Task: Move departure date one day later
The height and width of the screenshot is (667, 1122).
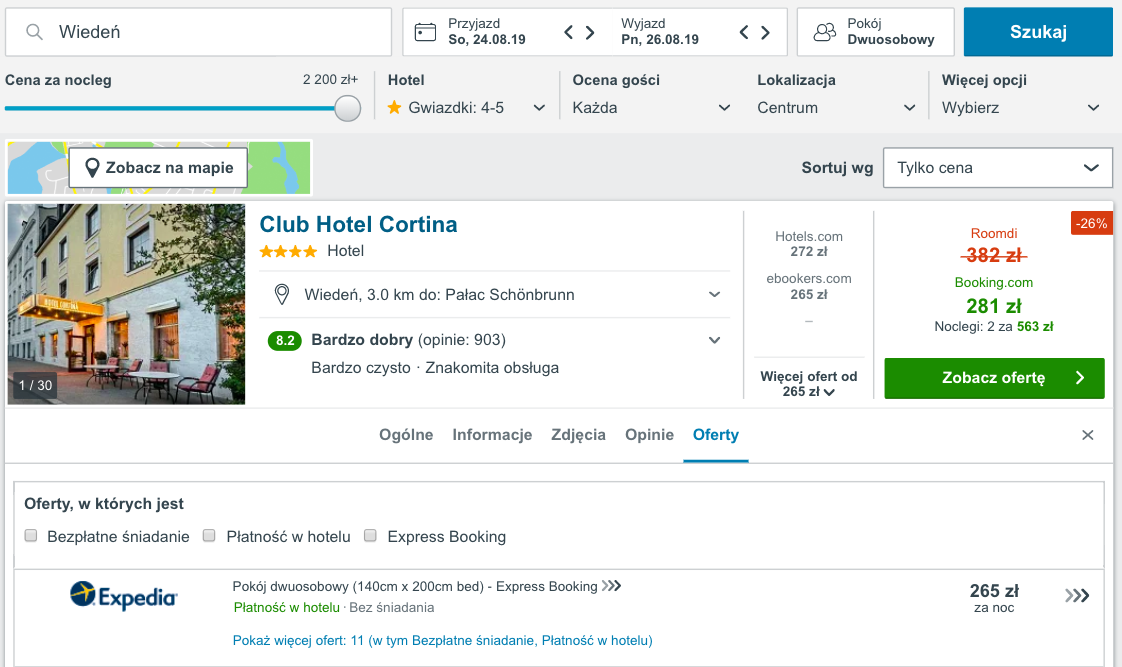Action: [766, 32]
